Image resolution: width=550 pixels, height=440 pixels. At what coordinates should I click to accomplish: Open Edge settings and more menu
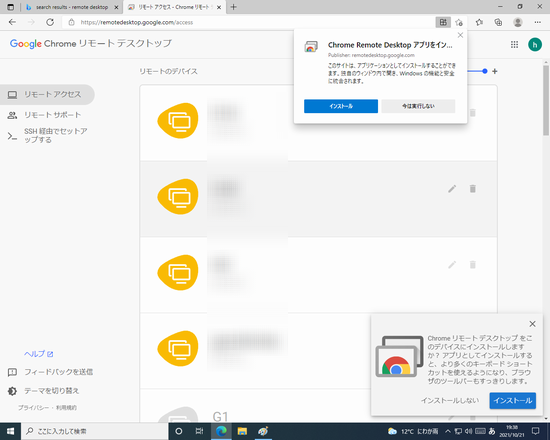pos(538,22)
